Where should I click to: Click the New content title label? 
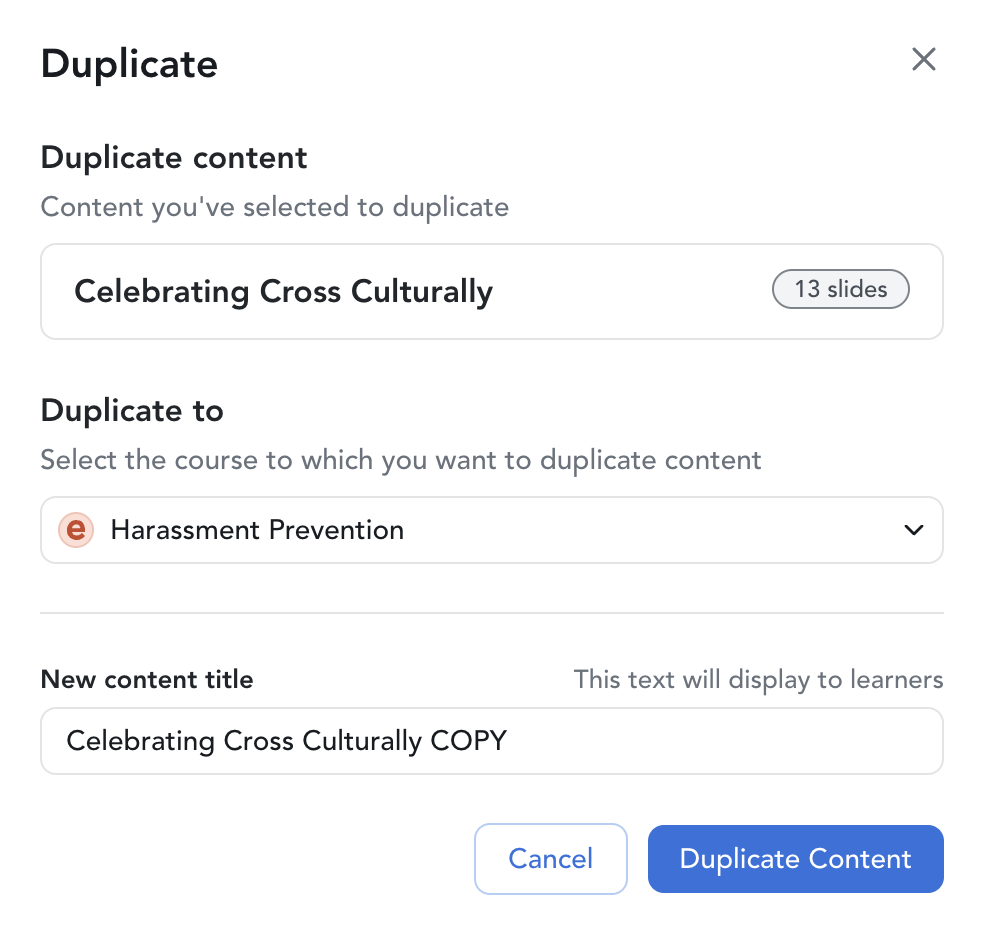pyautogui.click(x=147, y=680)
